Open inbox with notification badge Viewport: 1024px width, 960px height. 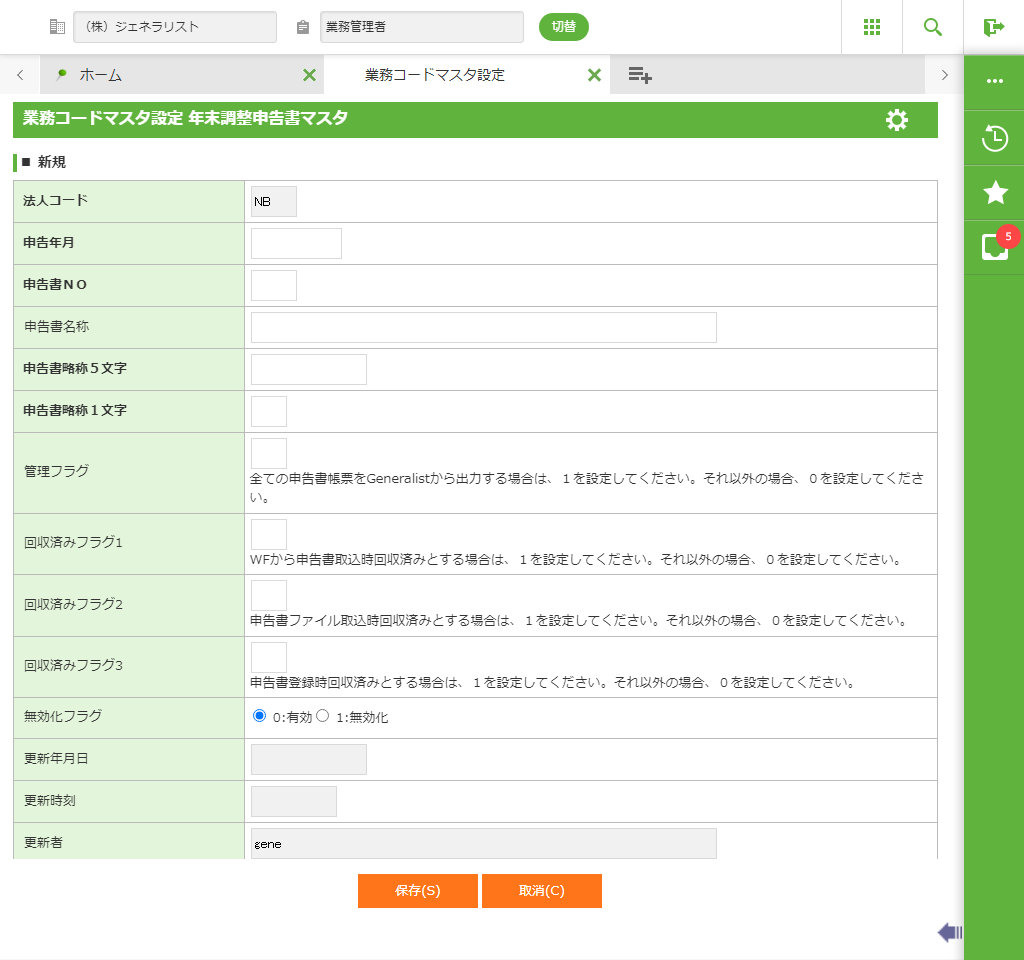[x=994, y=247]
